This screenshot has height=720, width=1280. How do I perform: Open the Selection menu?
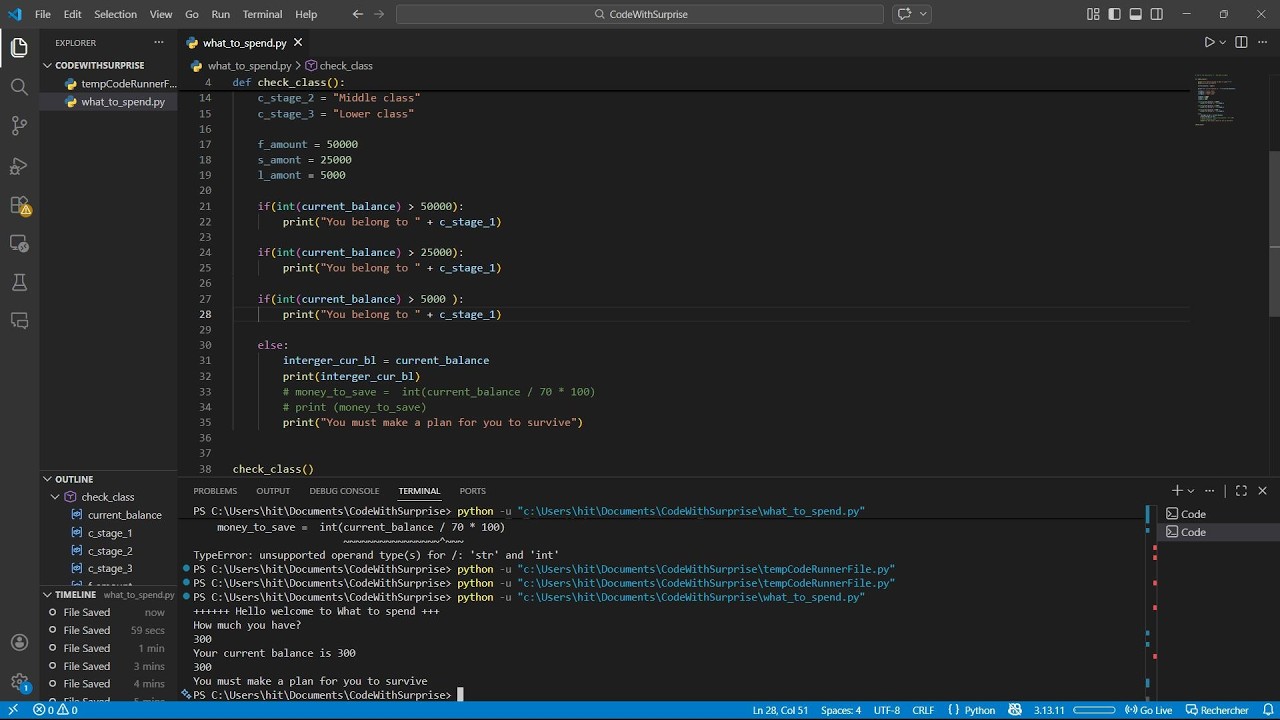pos(115,14)
